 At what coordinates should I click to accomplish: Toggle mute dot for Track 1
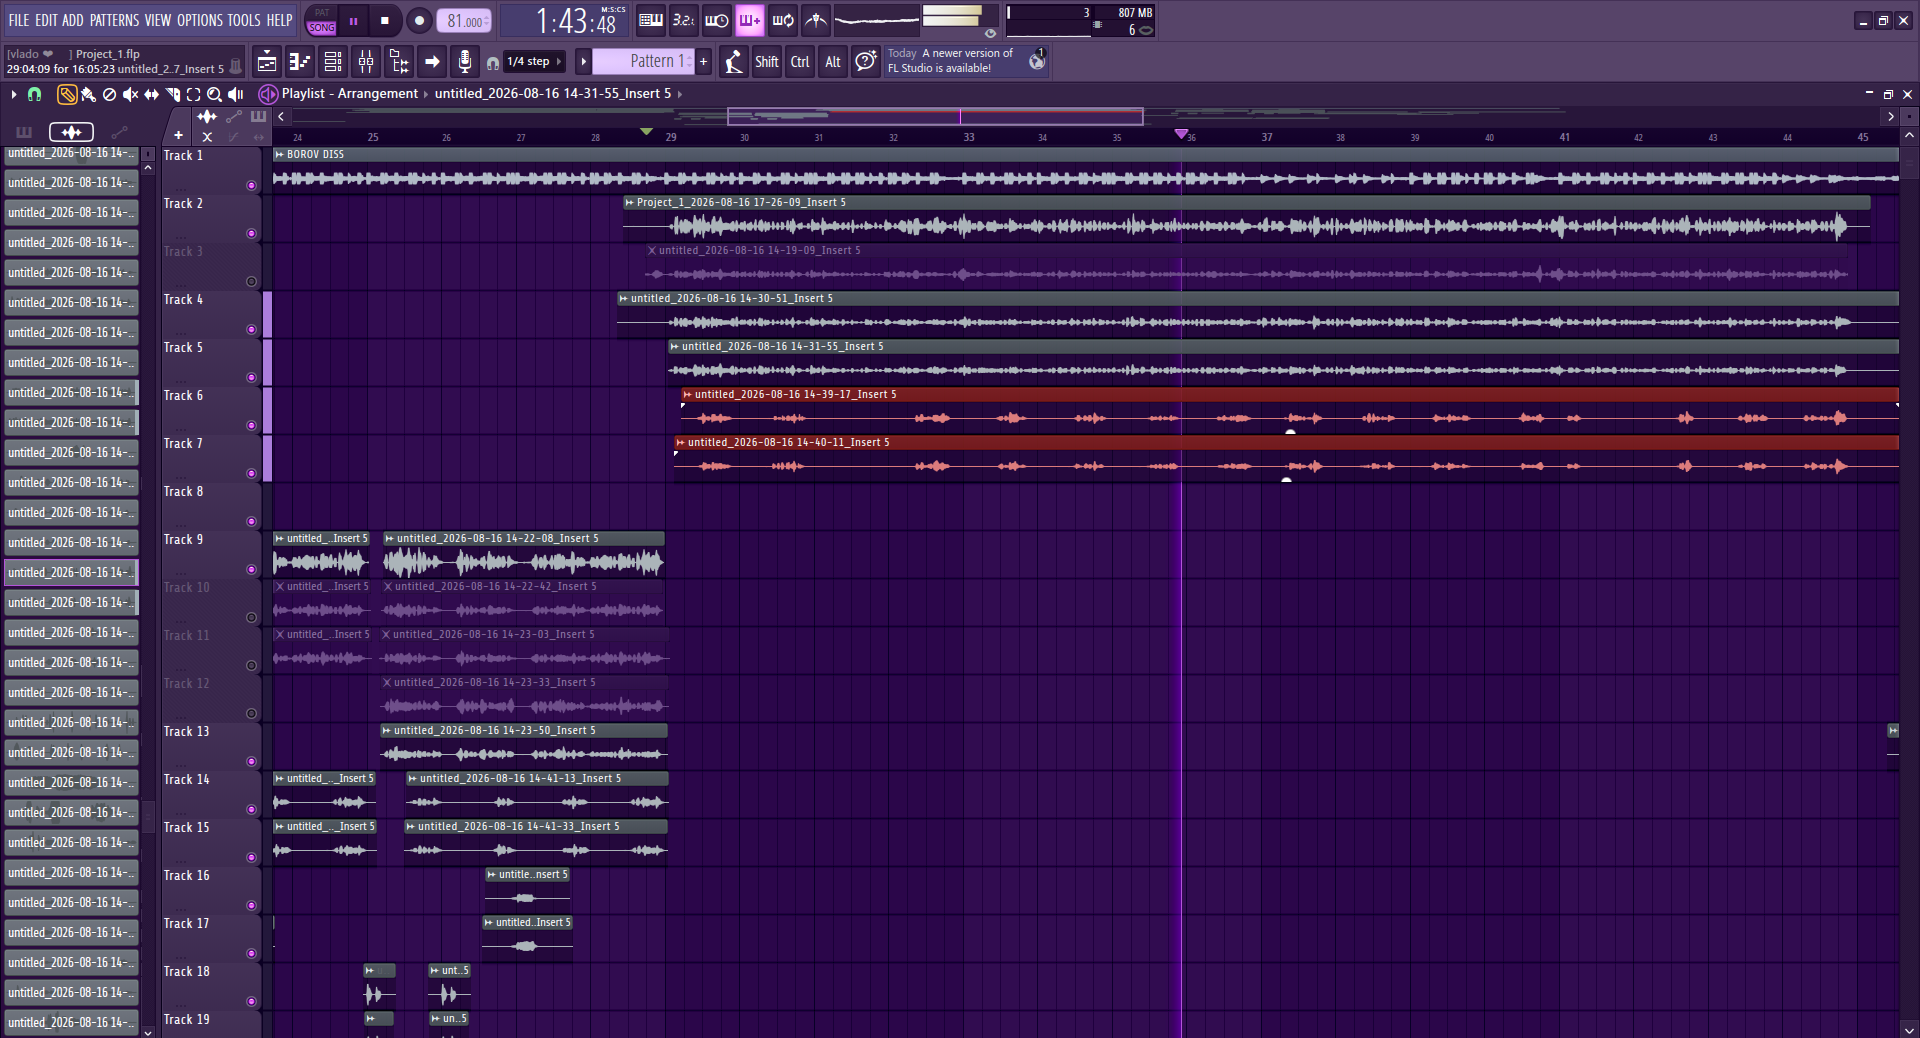251,186
